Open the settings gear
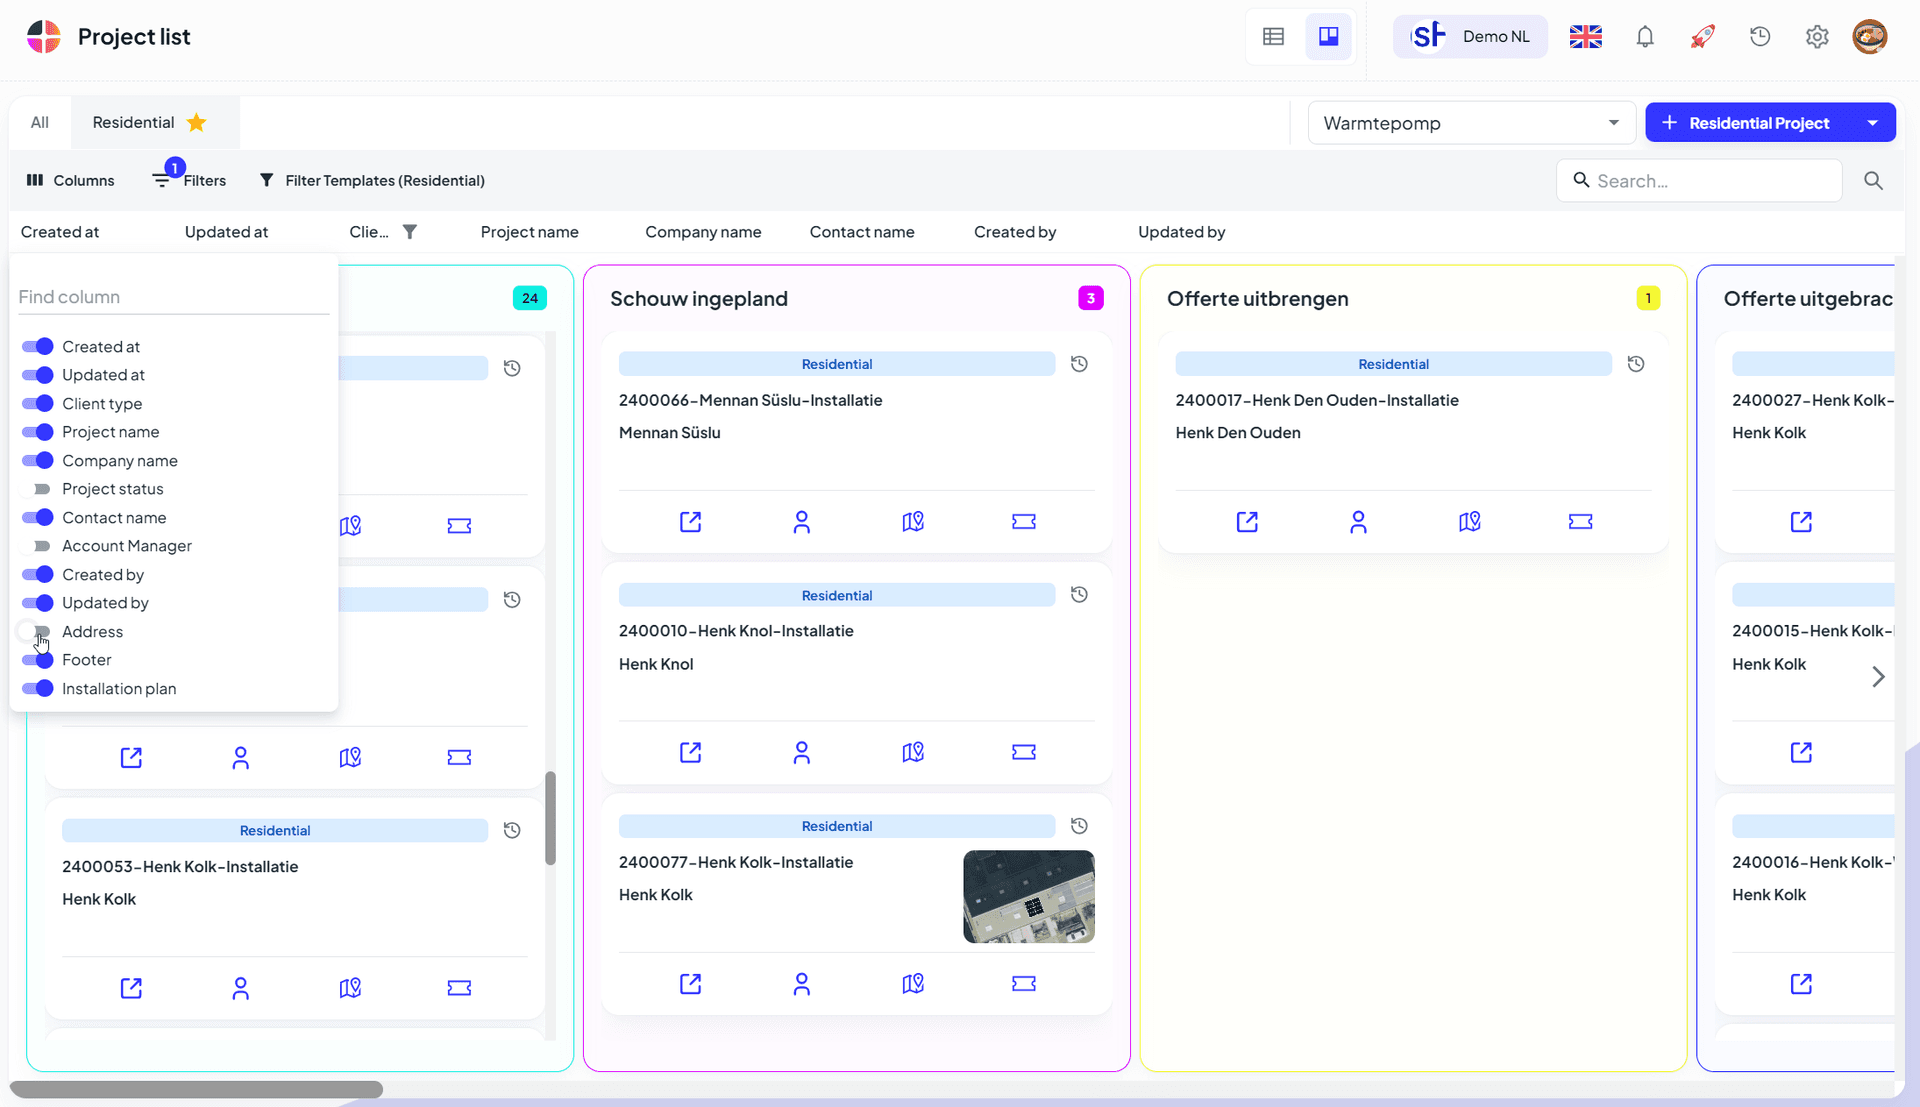This screenshot has height=1107, width=1920. point(1817,37)
